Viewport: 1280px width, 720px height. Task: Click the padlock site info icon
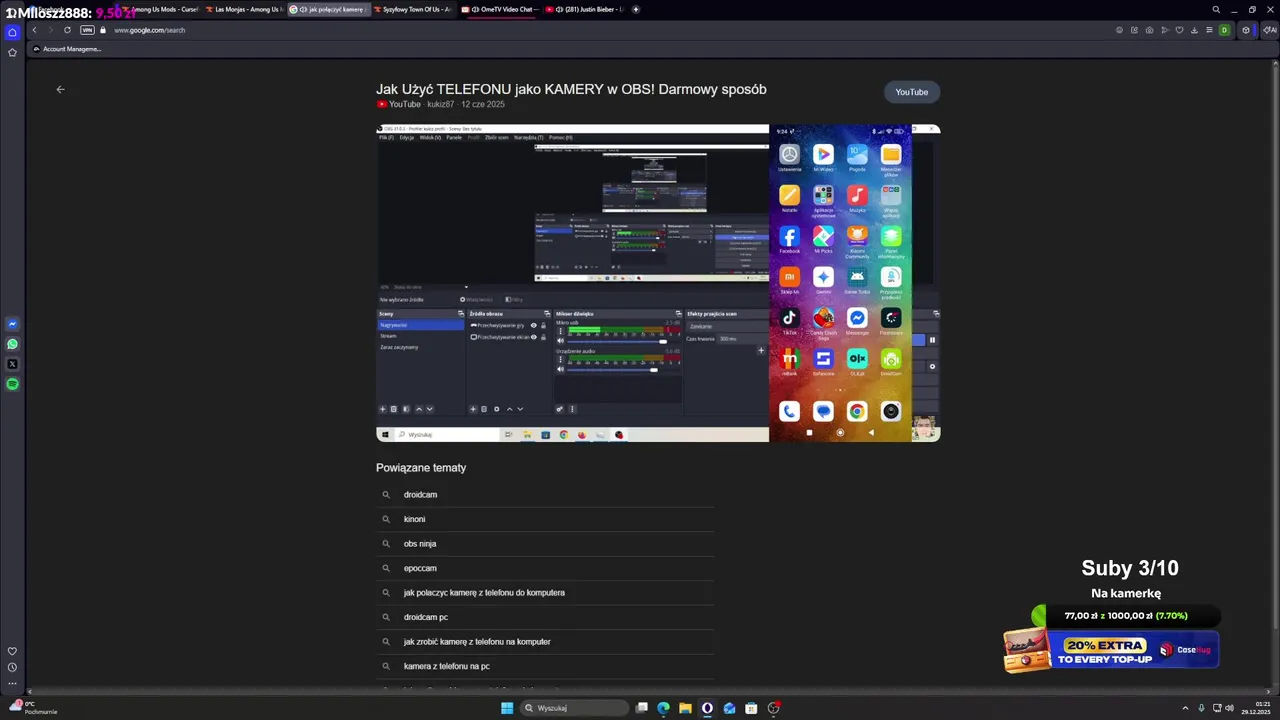coord(102,30)
